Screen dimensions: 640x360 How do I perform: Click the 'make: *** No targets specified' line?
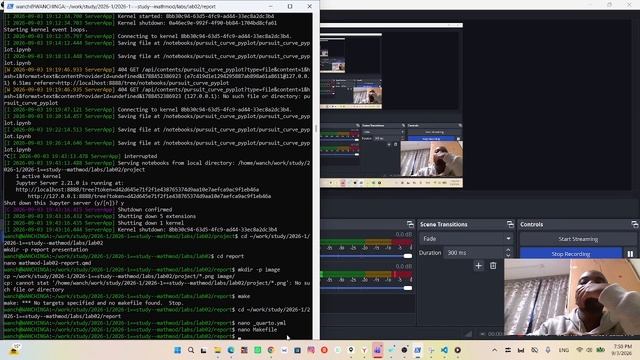[93, 303]
